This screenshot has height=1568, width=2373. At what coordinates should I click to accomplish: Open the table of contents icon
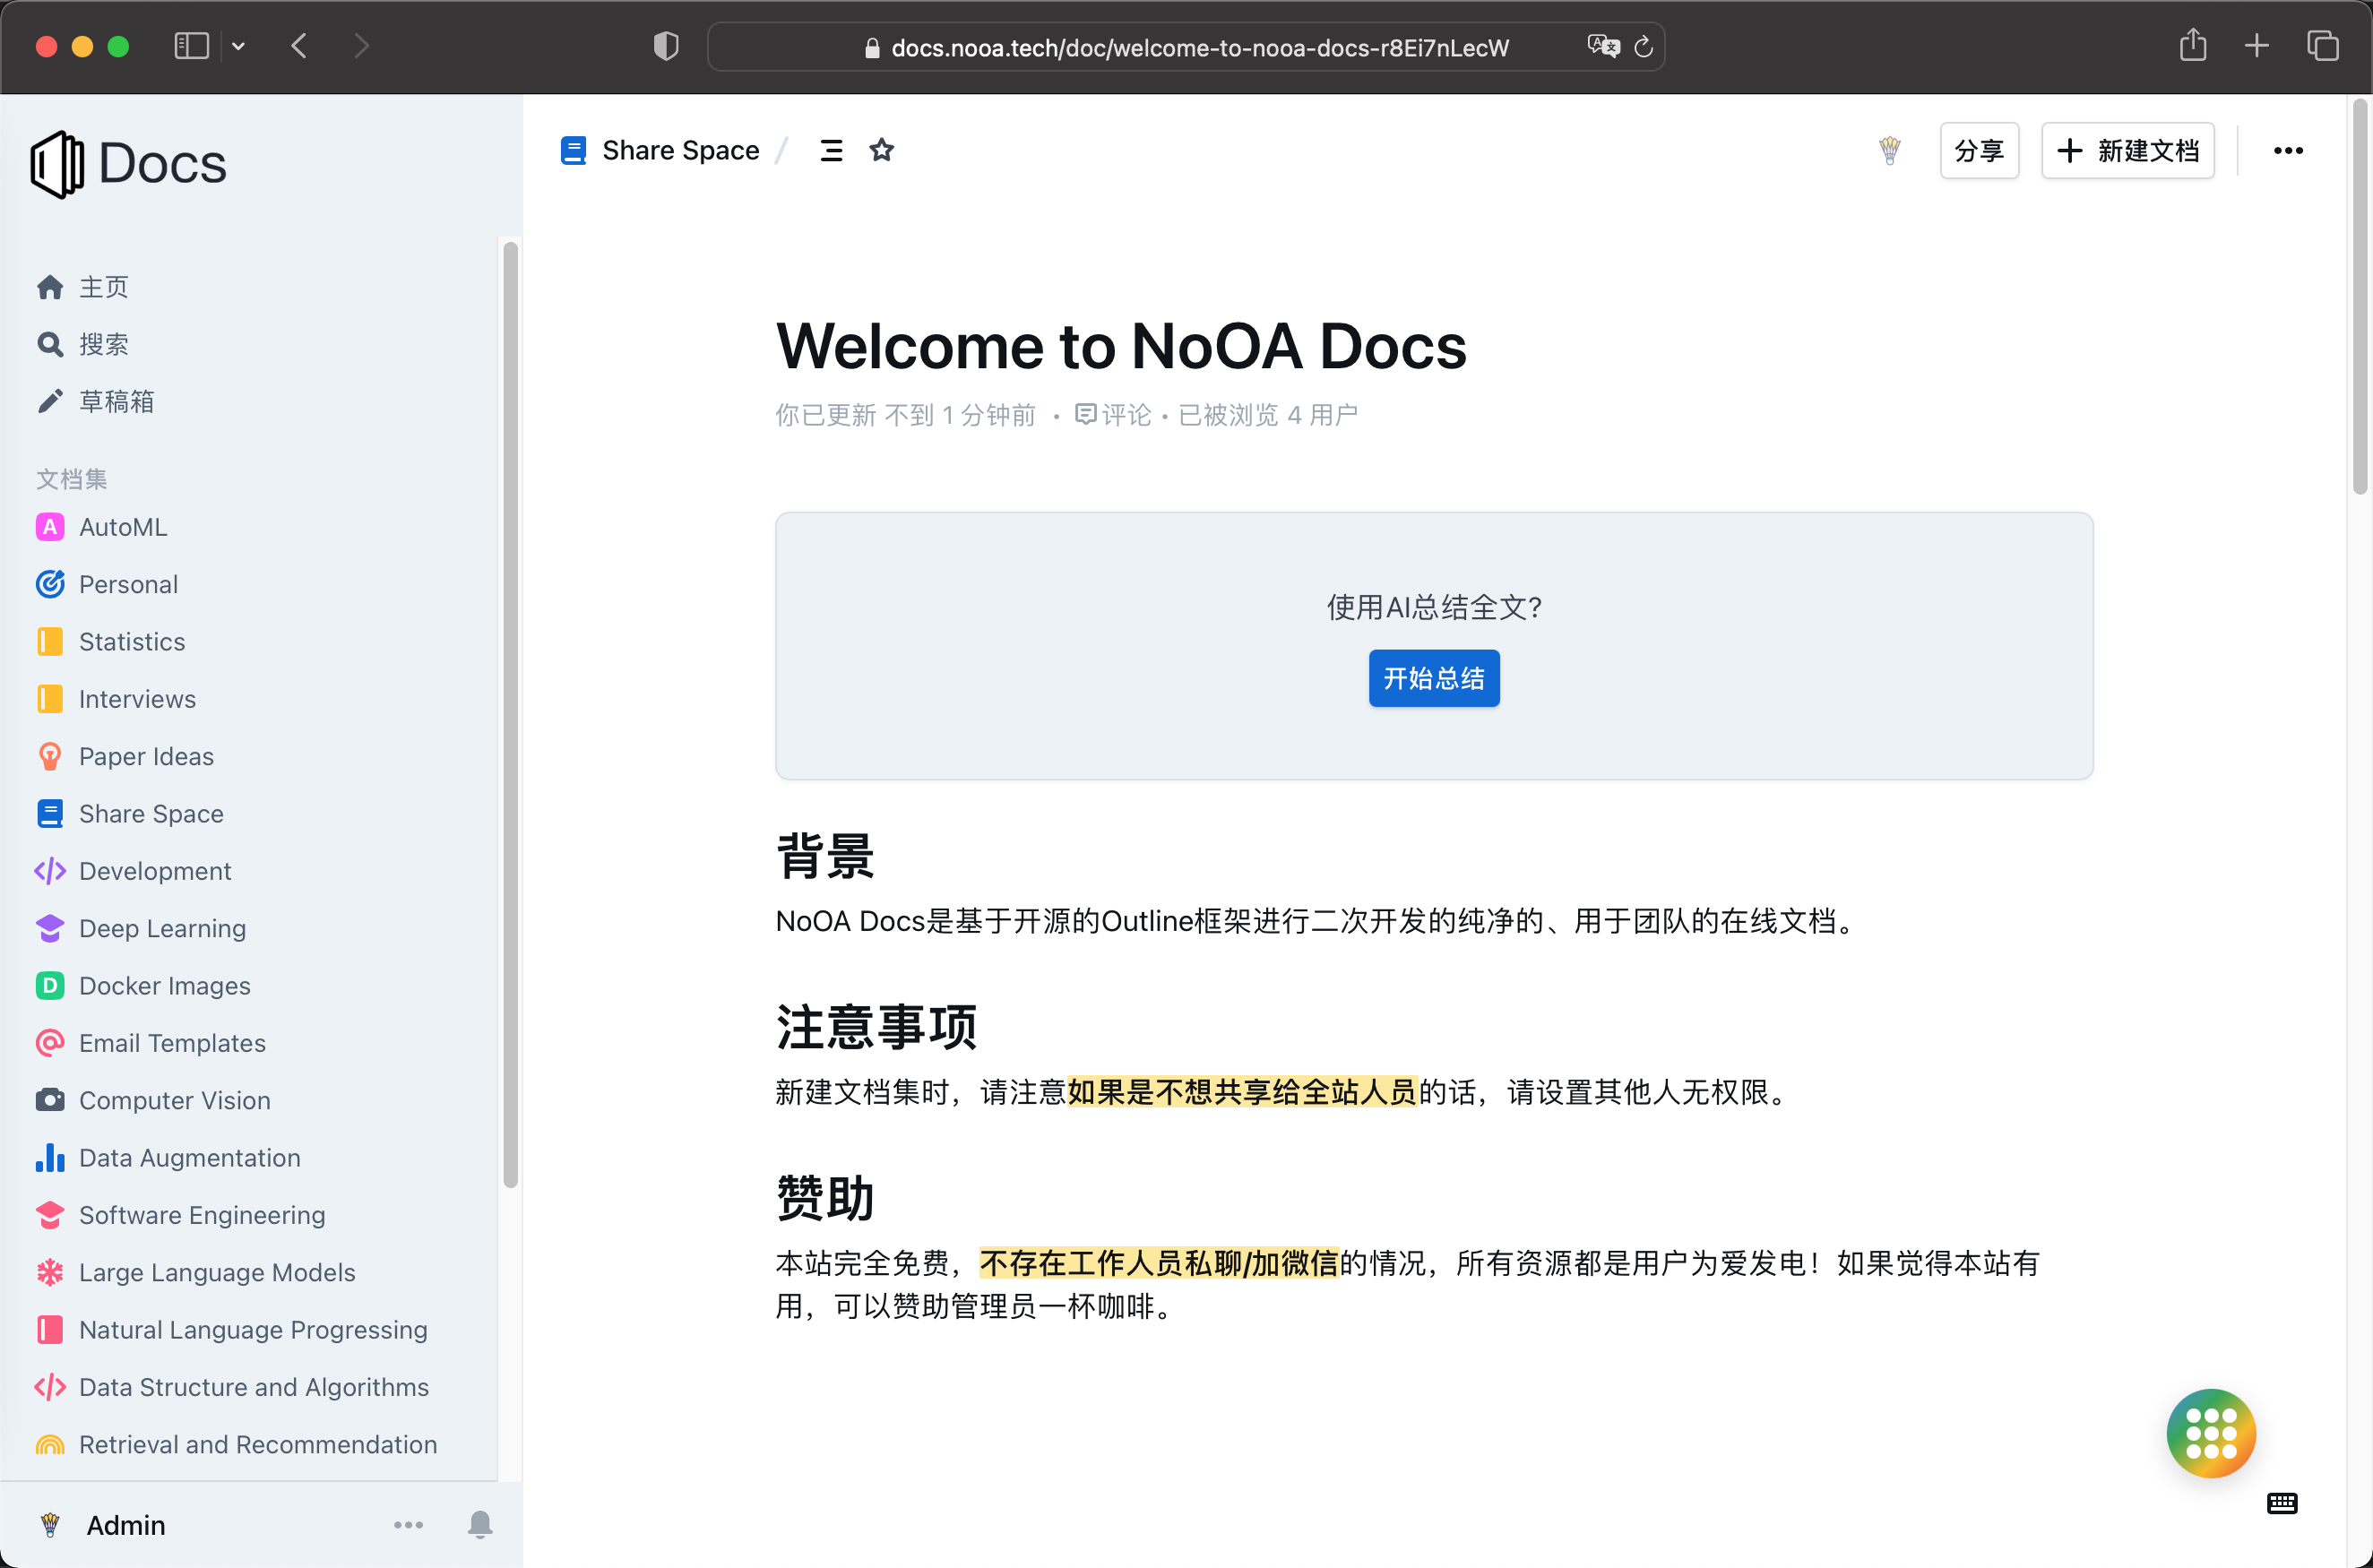(831, 150)
